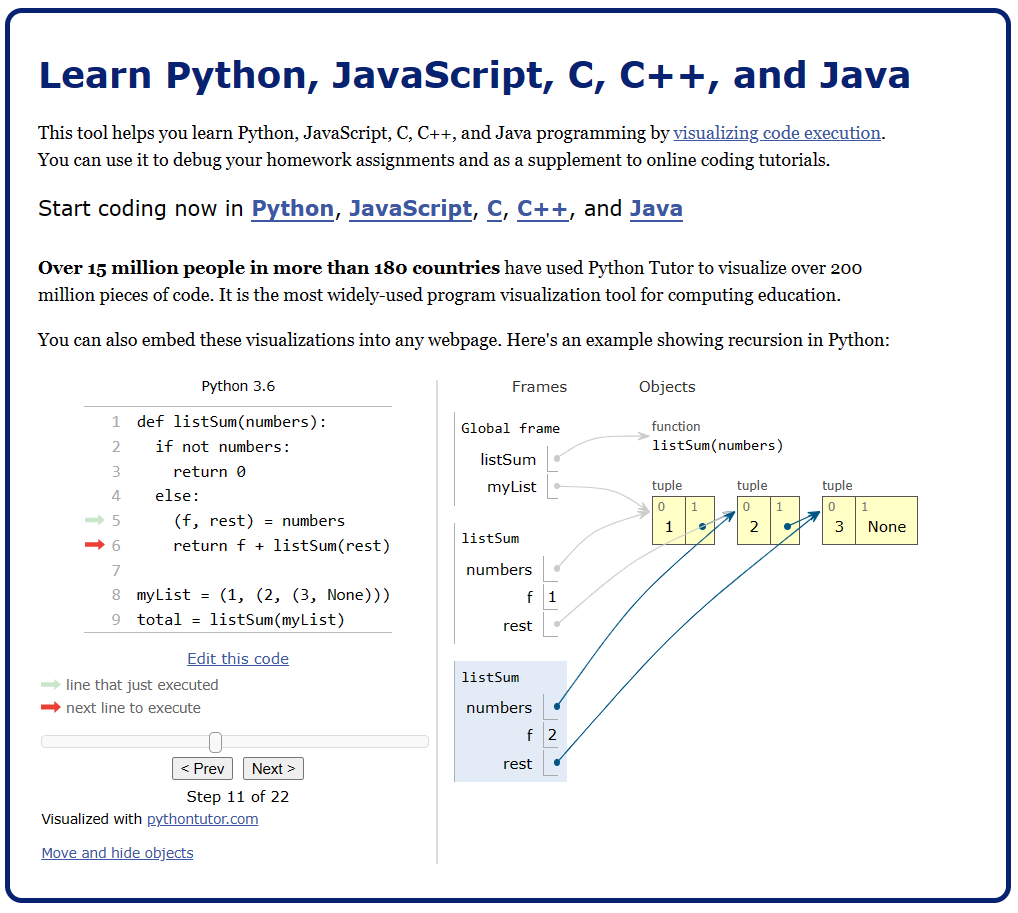Screen dimensions: 1018x913
Task: Click code line 1 def listSum(numbers):
Action: (232, 422)
